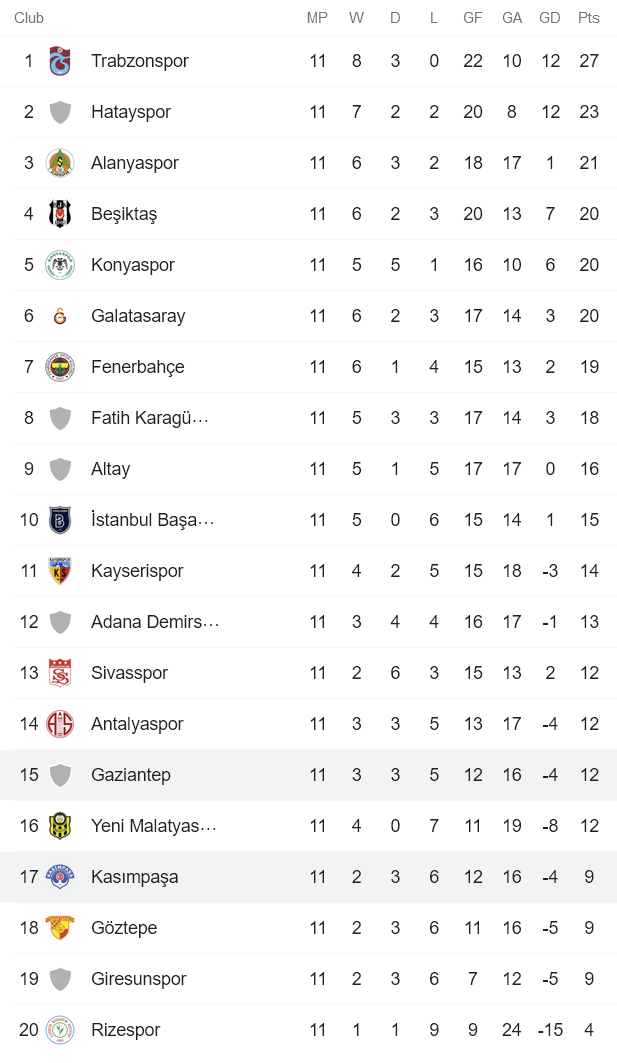Select the Galatasaray crest icon
Image resolution: width=617 pixels, height=1063 pixels.
[x=61, y=315]
